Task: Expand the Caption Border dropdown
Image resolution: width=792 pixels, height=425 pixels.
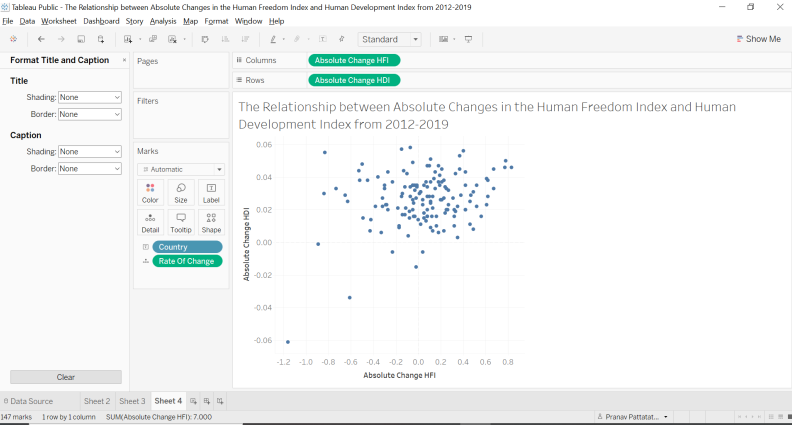Action: [90, 169]
